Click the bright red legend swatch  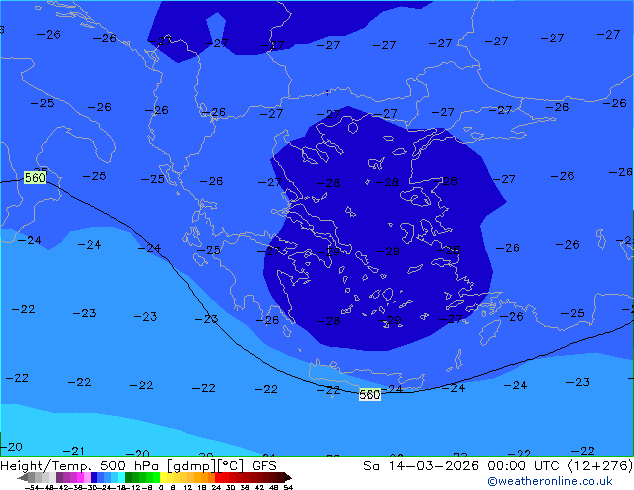point(218,477)
